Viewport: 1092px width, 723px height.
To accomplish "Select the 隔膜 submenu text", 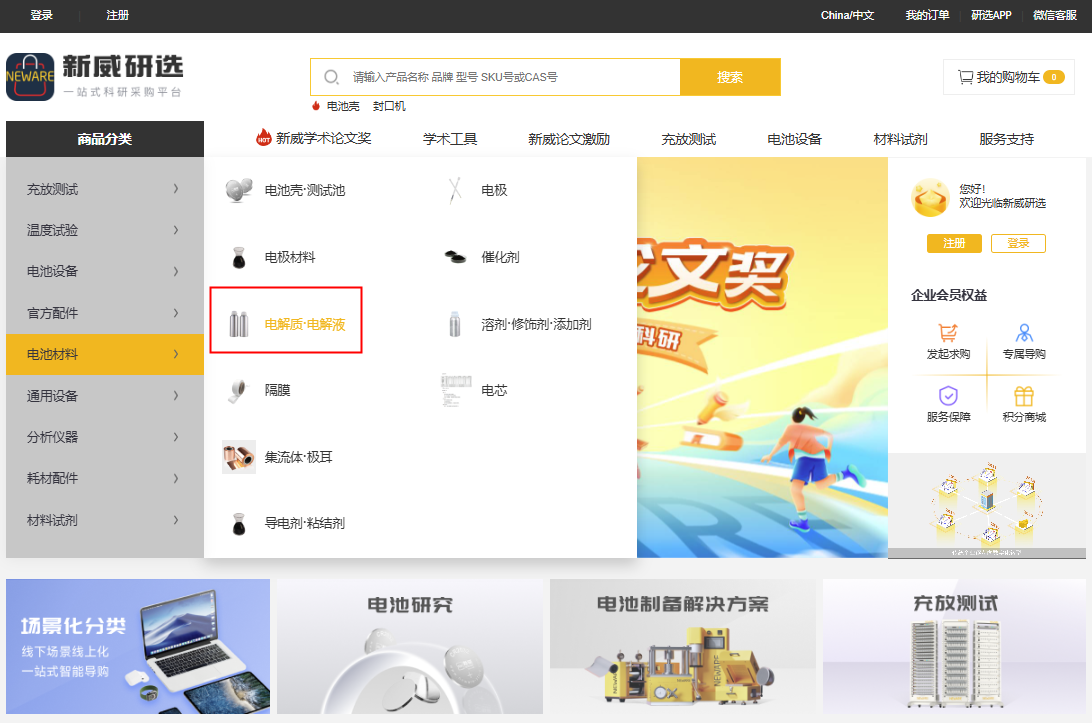I will point(277,390).
